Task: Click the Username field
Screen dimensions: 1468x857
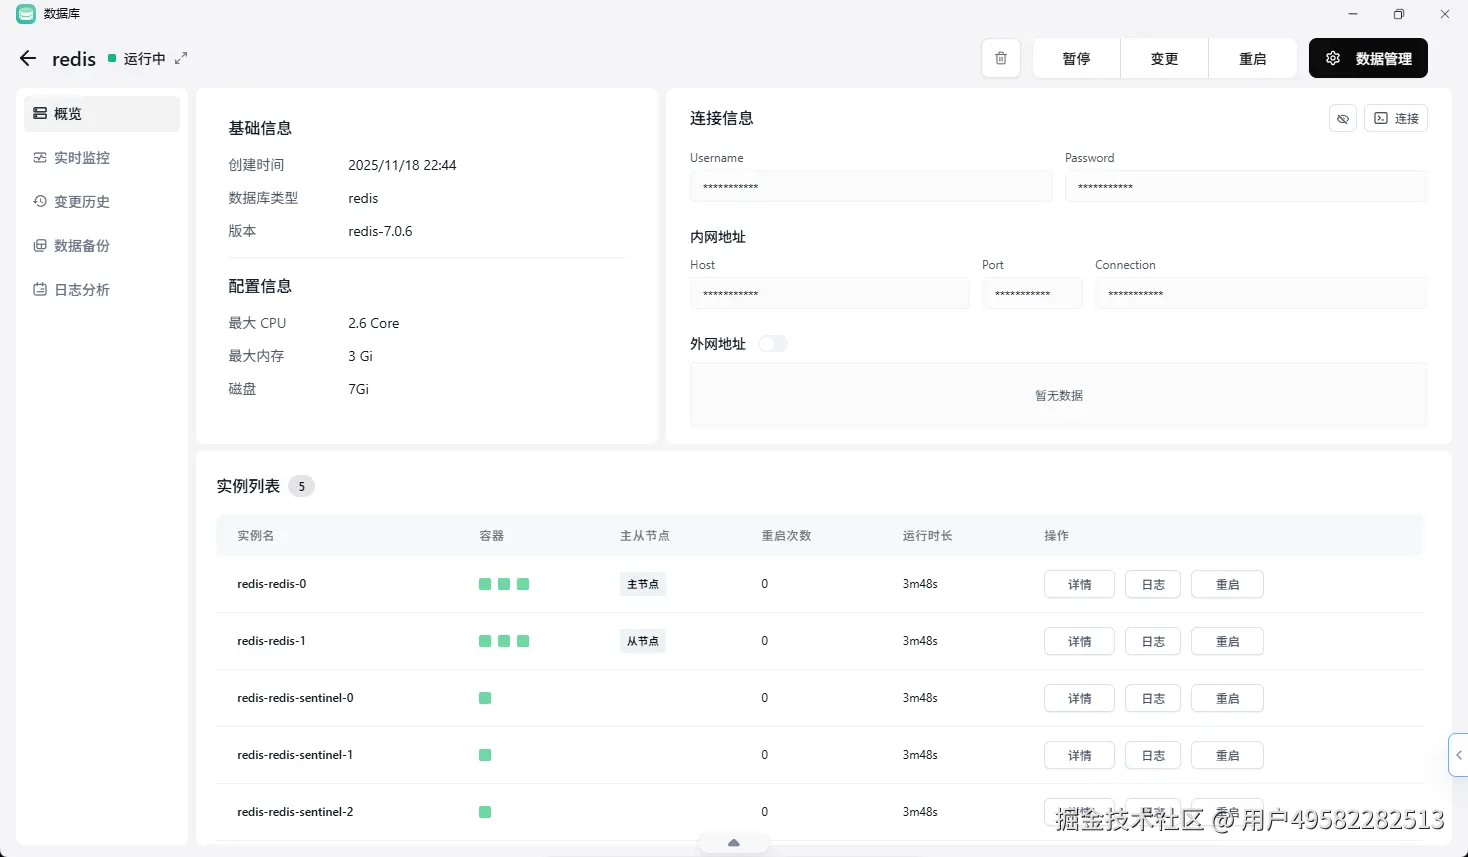Action: point(871,186)
